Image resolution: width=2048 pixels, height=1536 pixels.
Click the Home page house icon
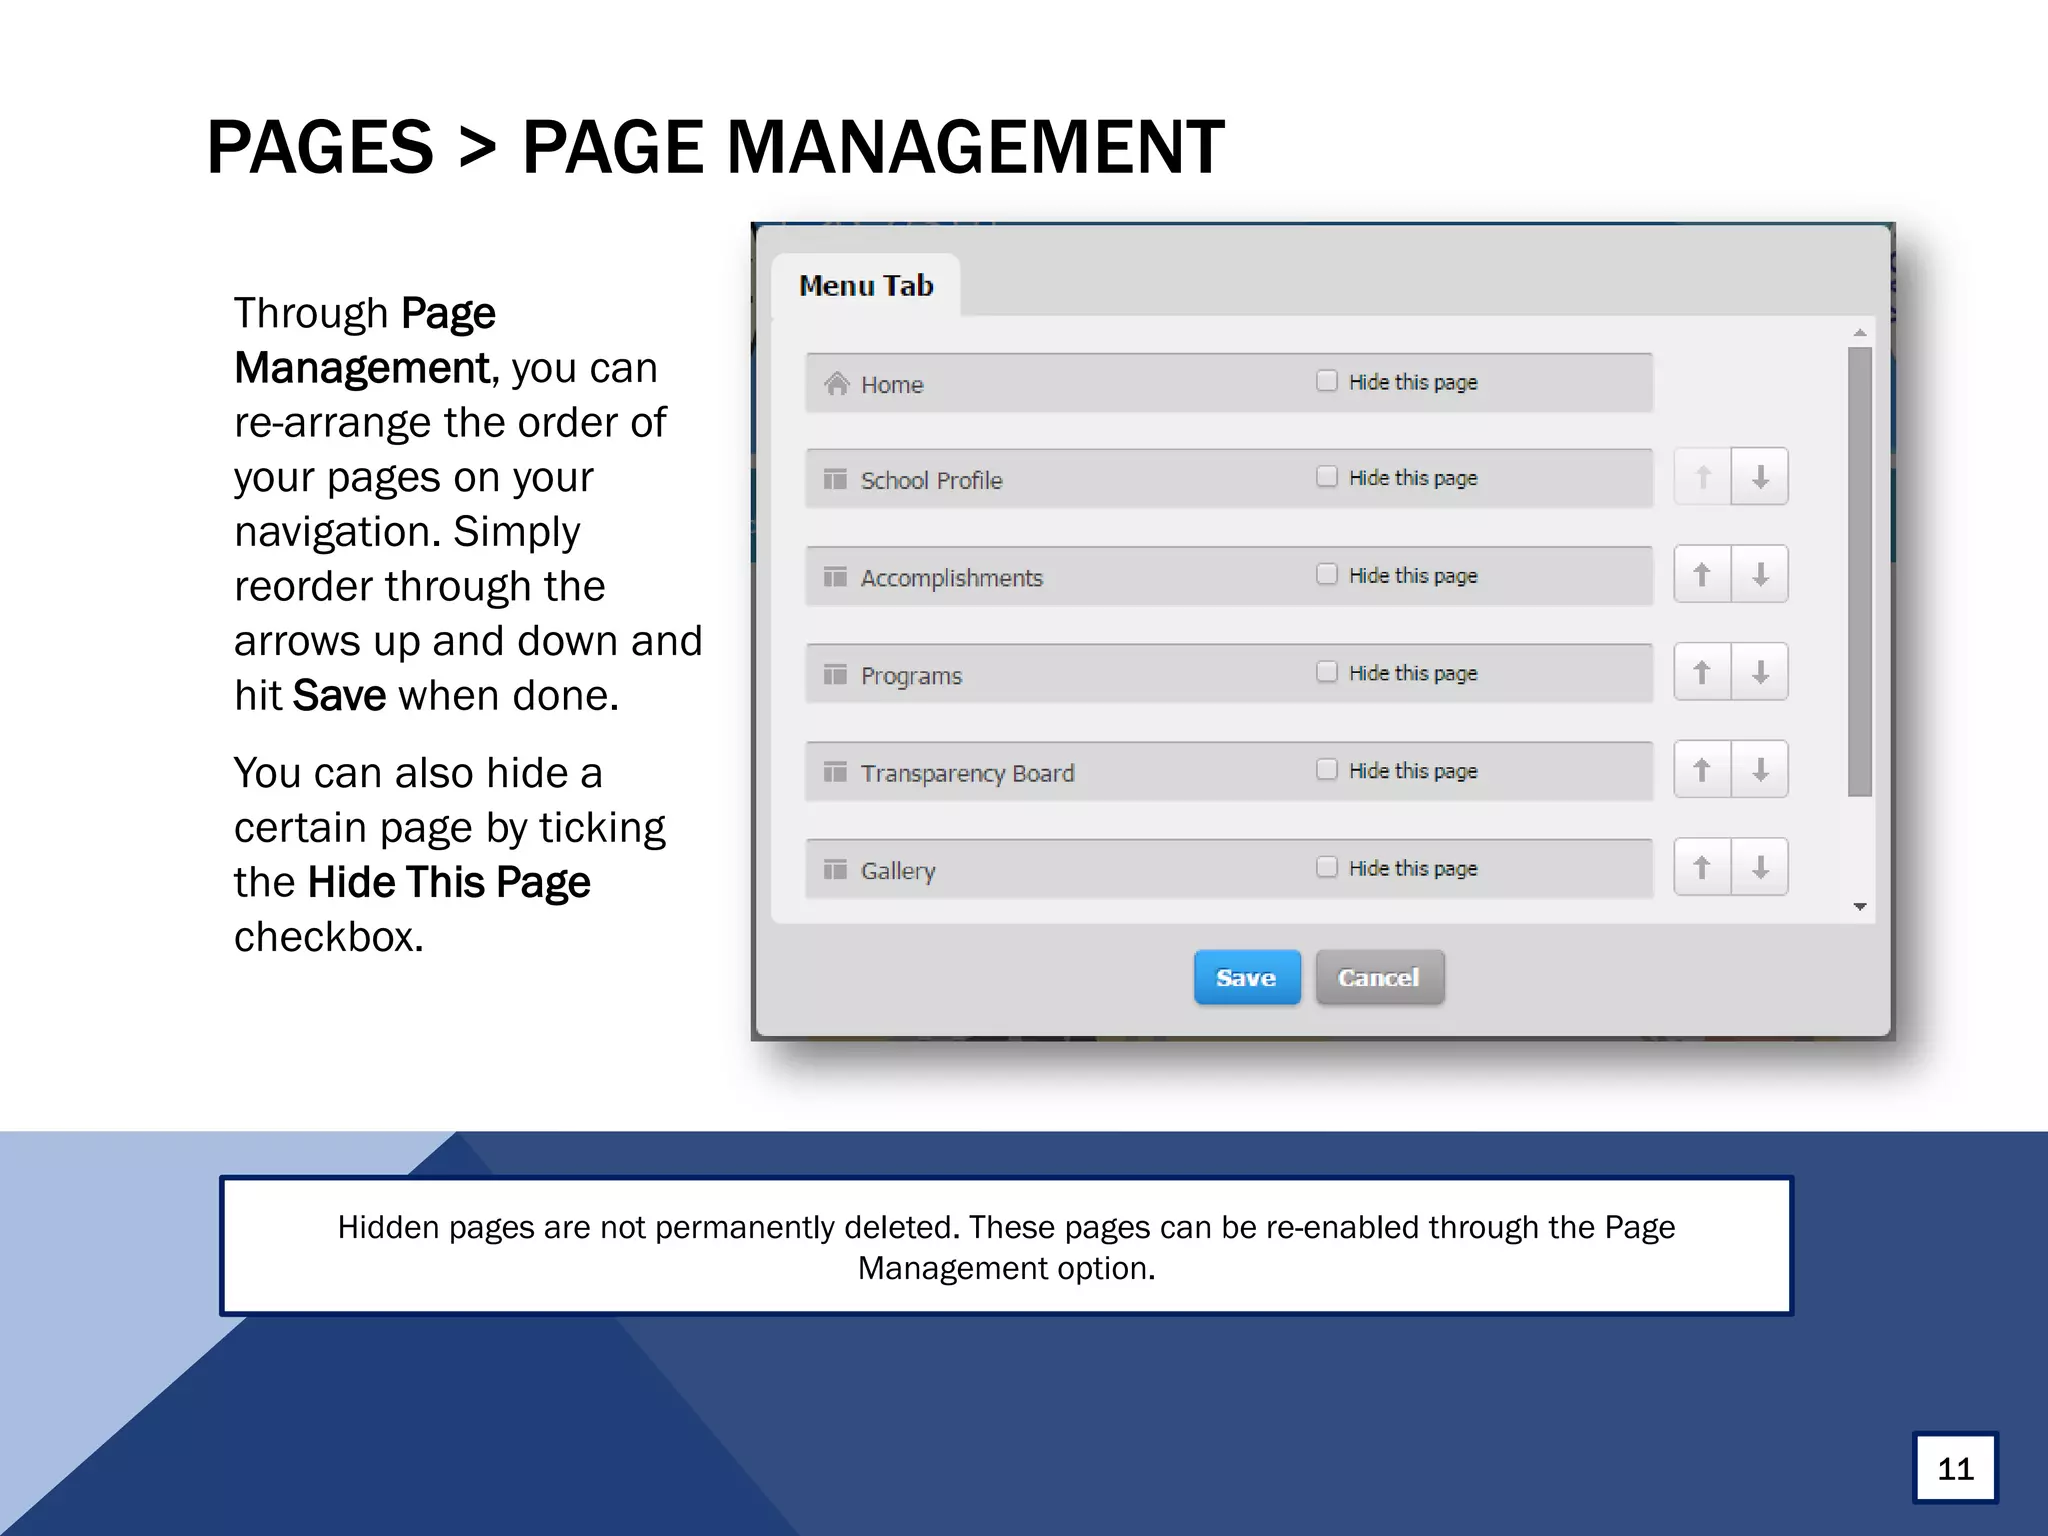click(x=837, y=383)
